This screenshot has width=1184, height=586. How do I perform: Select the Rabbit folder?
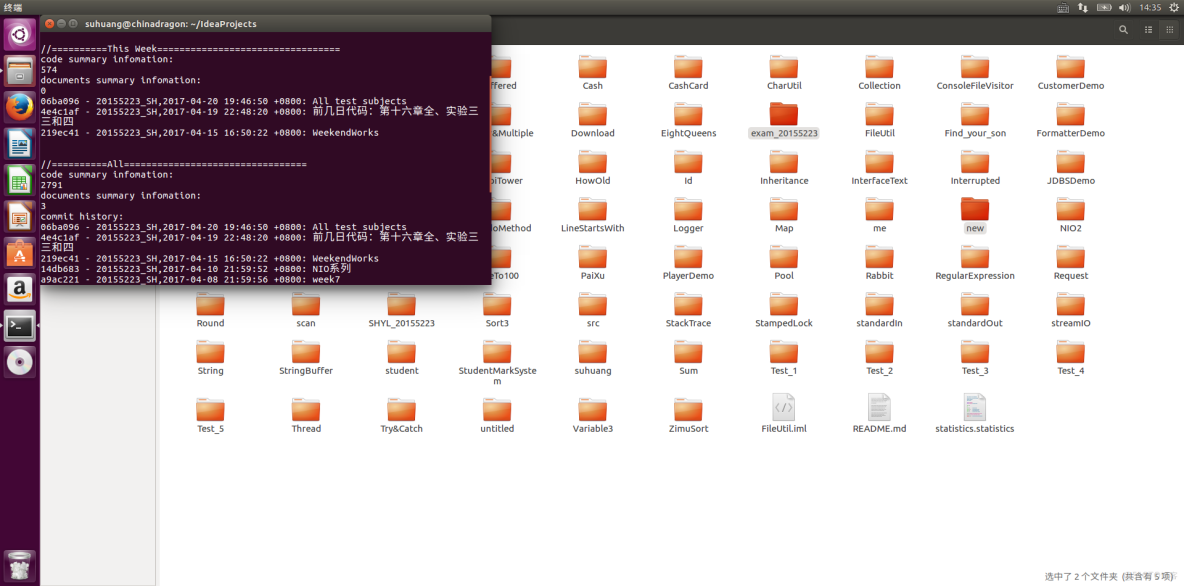(880, 264)
